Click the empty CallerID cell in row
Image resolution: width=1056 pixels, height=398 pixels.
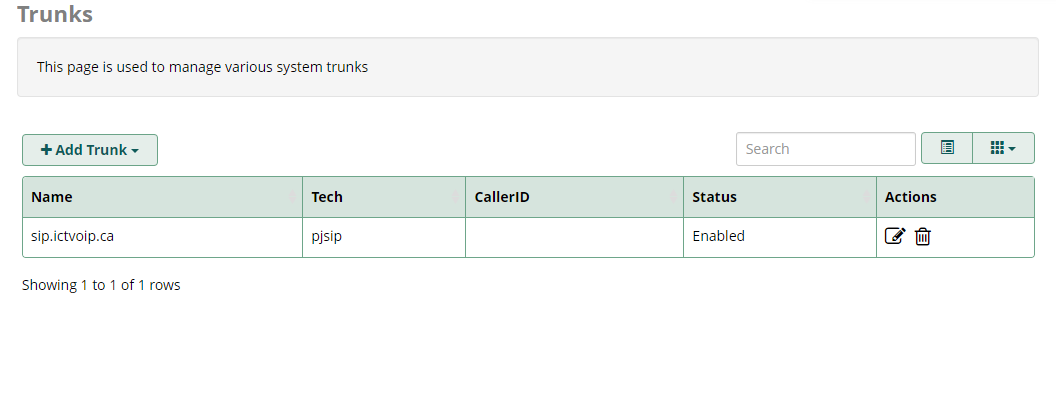(x=574, y=237)
